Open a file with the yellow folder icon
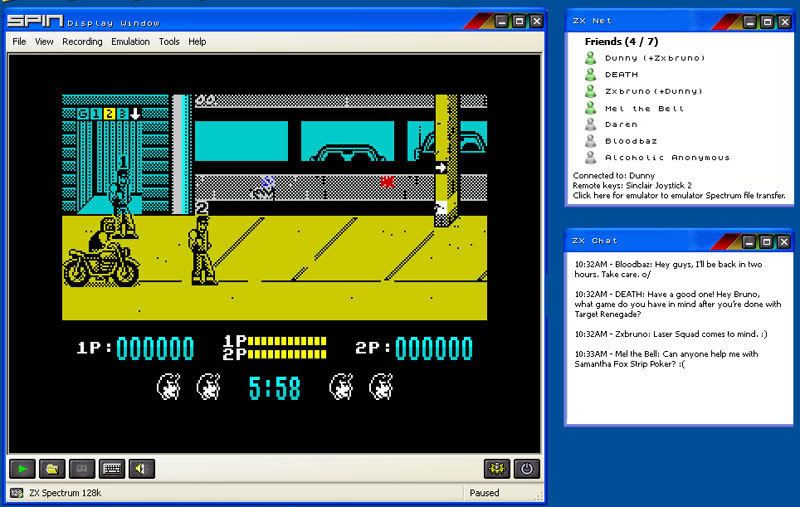This screenshot has height=507, width=800. pyautogui.click(x=52, y=468)
